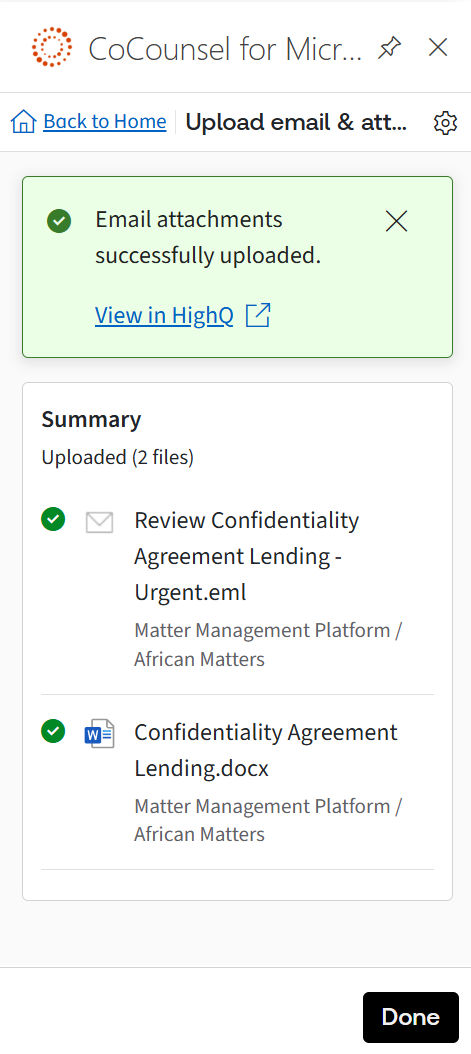The image size is (471, 1054).
Task: Click green check beside the Urgent.eml file
Action: tap(53, 519)
